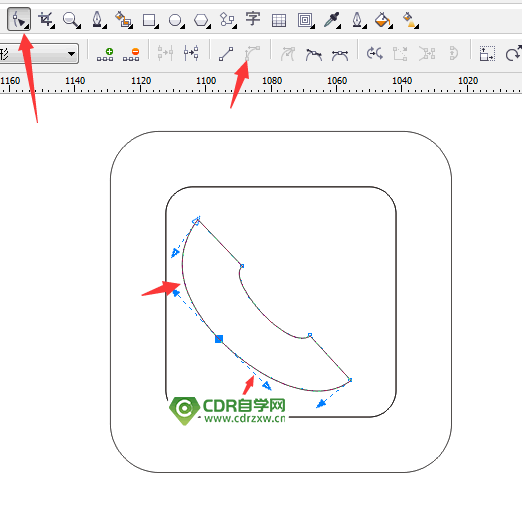Click the ruler label 1040

coord(402,81)
